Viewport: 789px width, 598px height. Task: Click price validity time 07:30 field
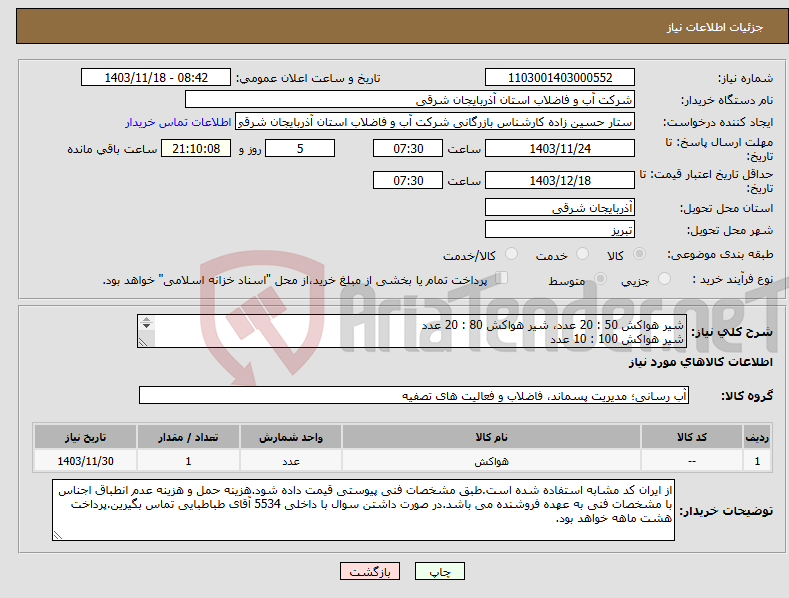408,180
